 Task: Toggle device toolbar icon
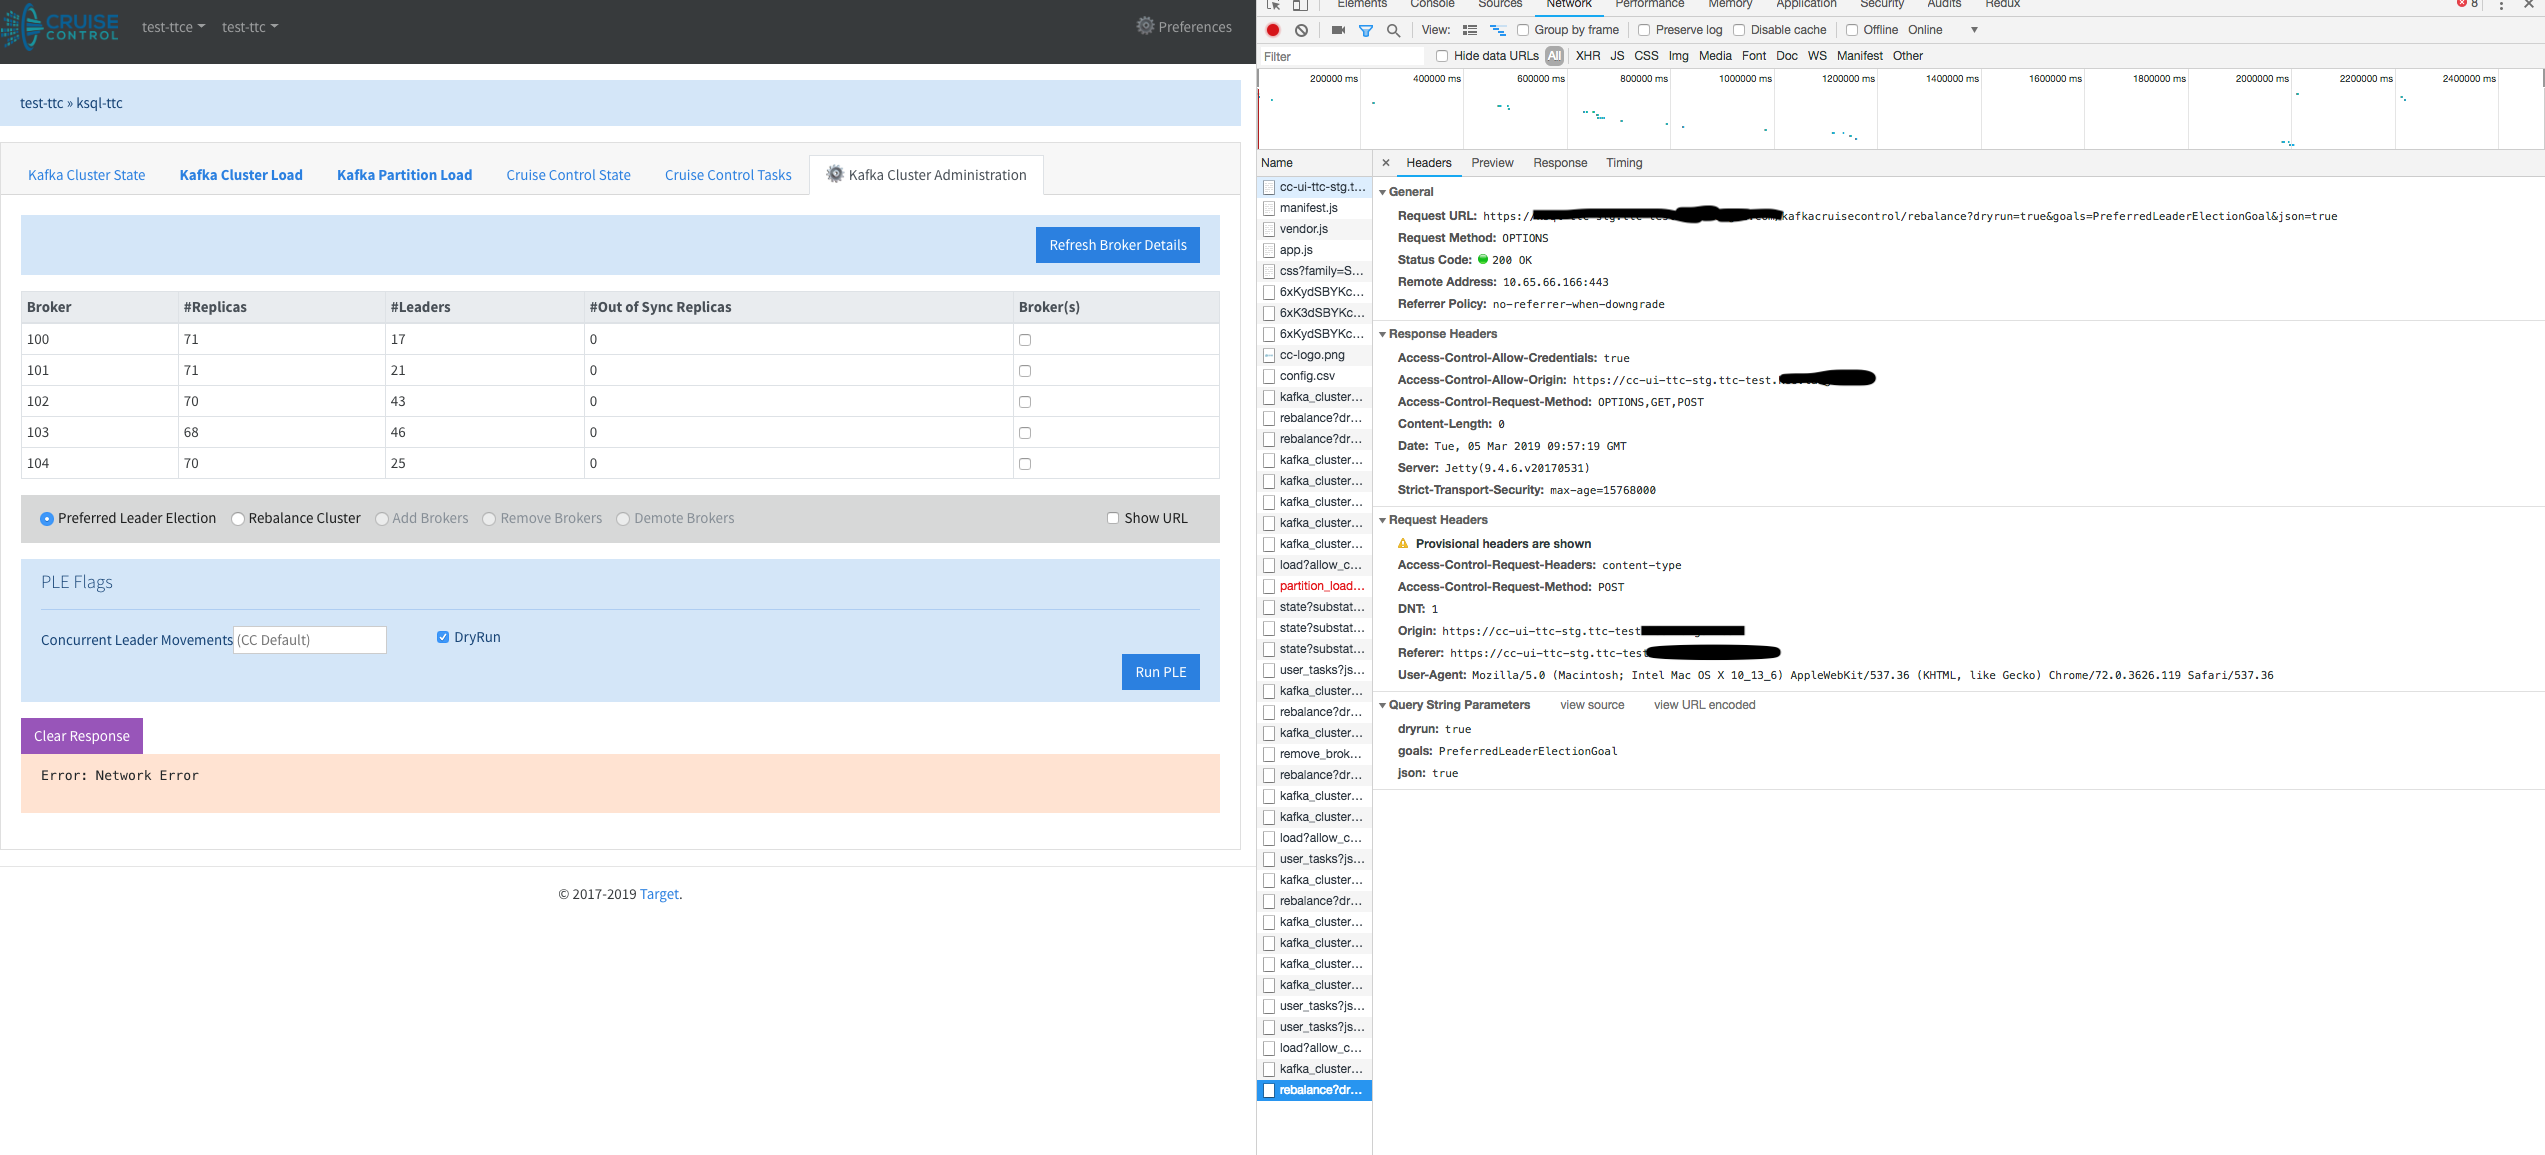click(1300, 5)
